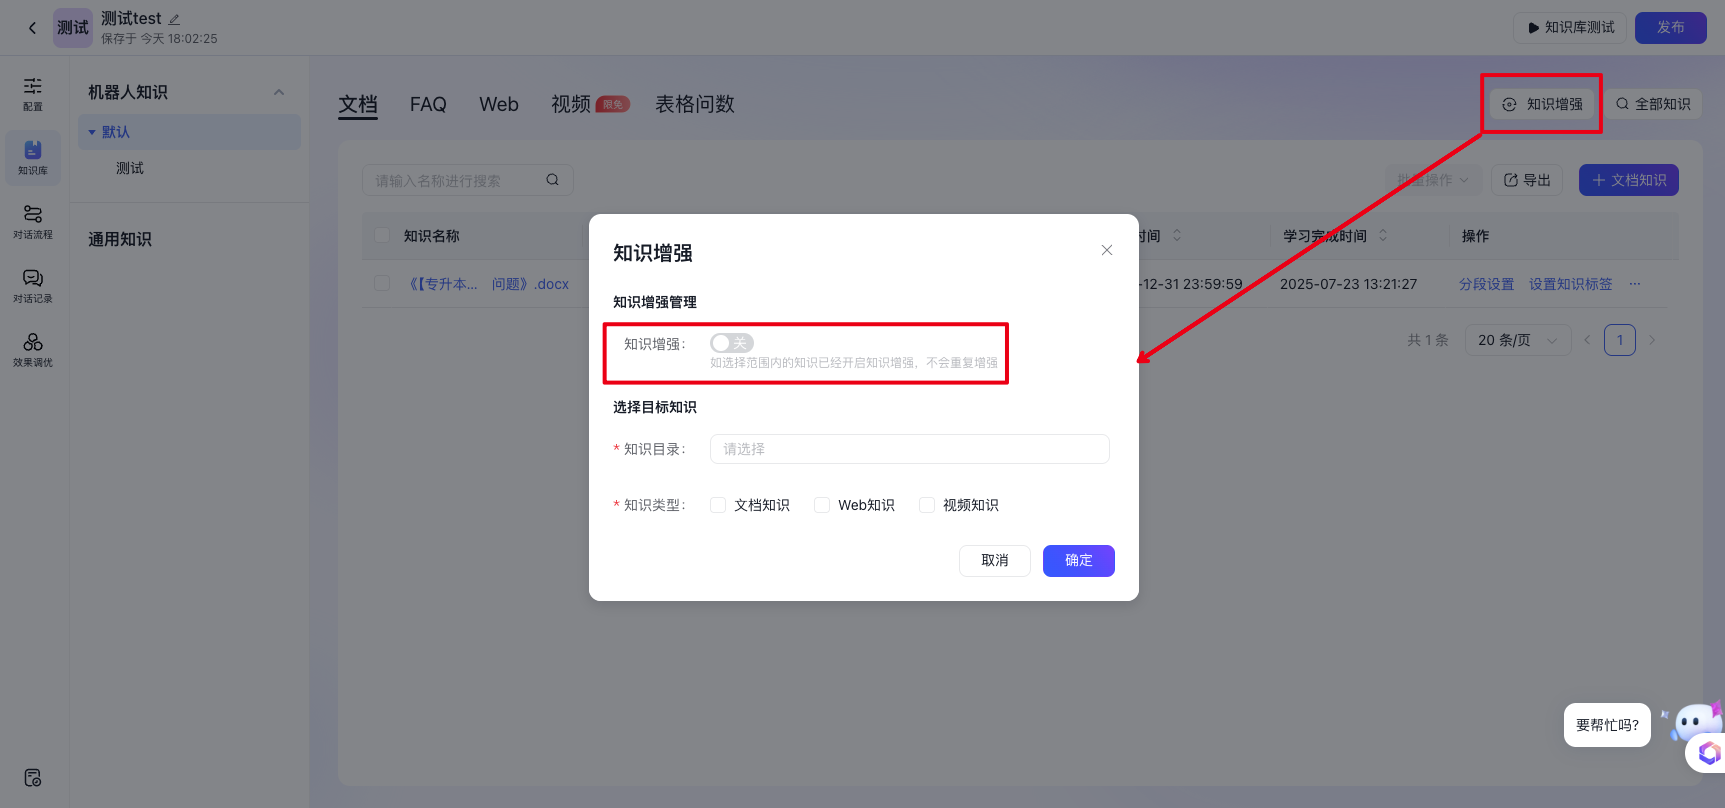Toggle the 知识增强 switch on
This screenshot has width=1725, height=808.
pyautogui.click(x=731, y=343)
